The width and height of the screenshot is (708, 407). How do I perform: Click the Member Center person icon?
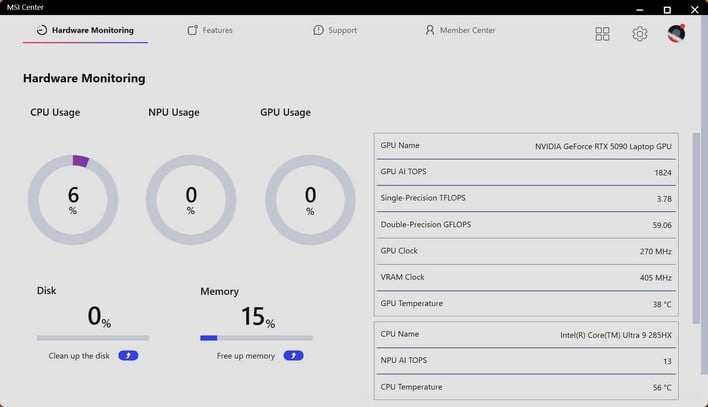point(430,30)
